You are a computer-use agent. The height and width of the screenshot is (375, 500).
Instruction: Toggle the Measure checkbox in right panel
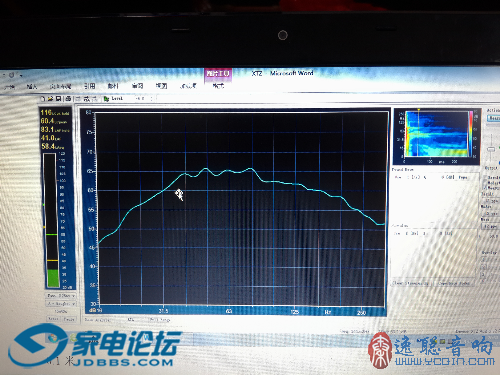pos(485,188)
